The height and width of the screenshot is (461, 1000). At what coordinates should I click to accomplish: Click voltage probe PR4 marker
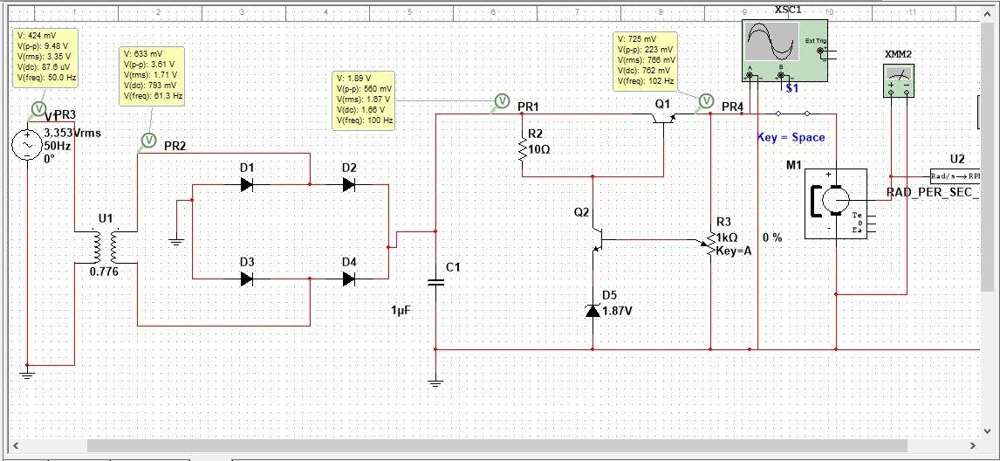click(706, 100)
